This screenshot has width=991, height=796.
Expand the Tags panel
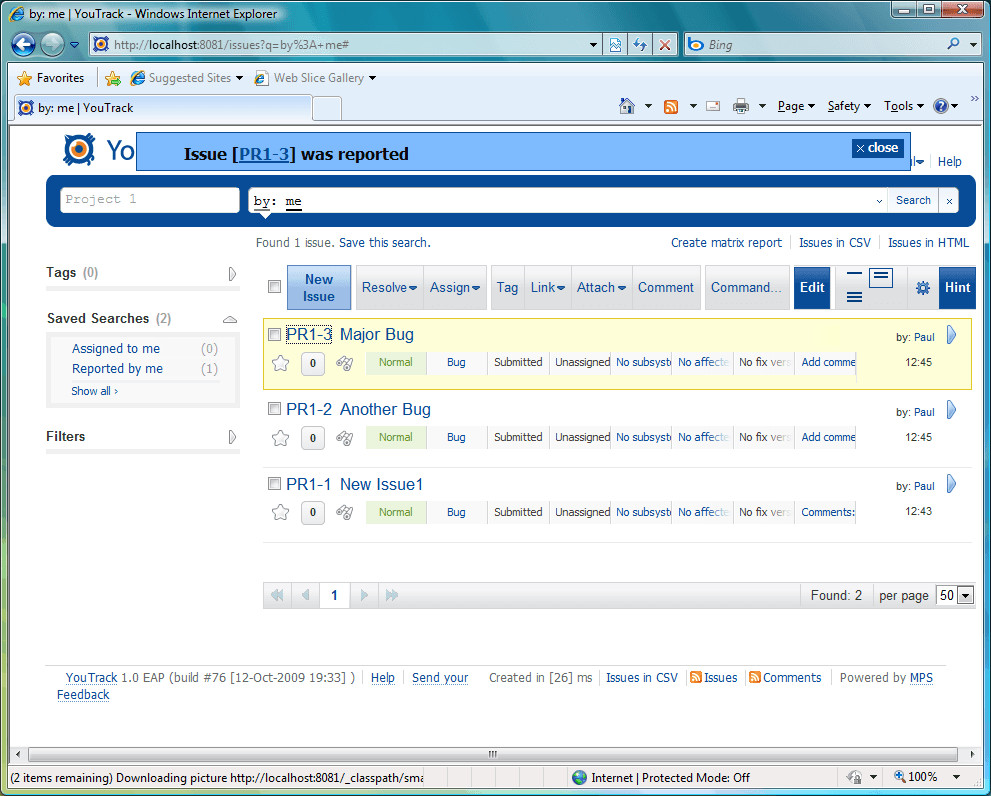point(232,274)
